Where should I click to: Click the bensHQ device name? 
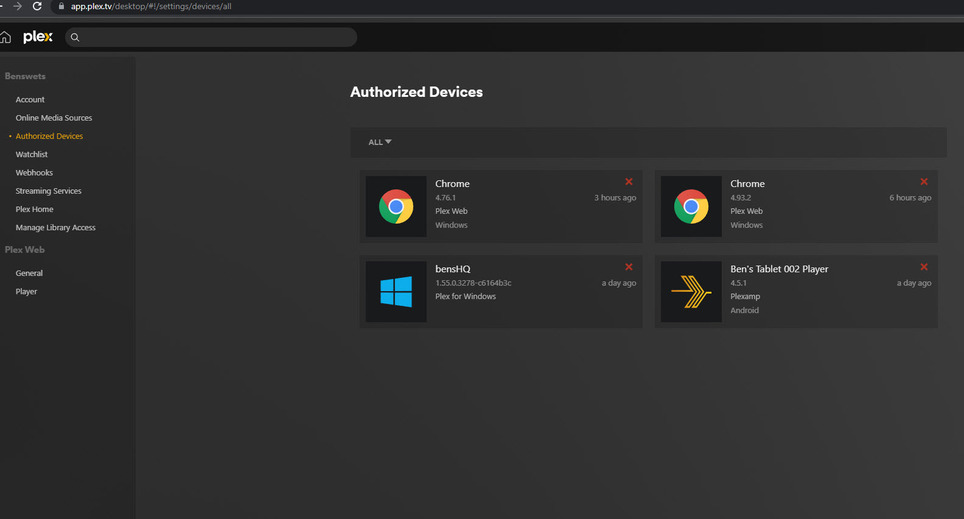click(452, 269)
